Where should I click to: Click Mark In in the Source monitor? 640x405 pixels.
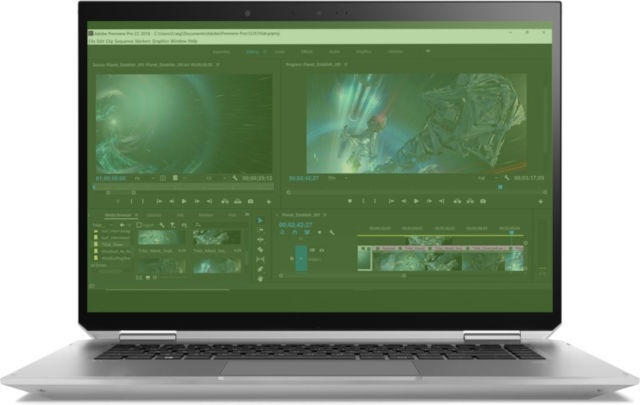pyautogui.click(x=131, y=201)
